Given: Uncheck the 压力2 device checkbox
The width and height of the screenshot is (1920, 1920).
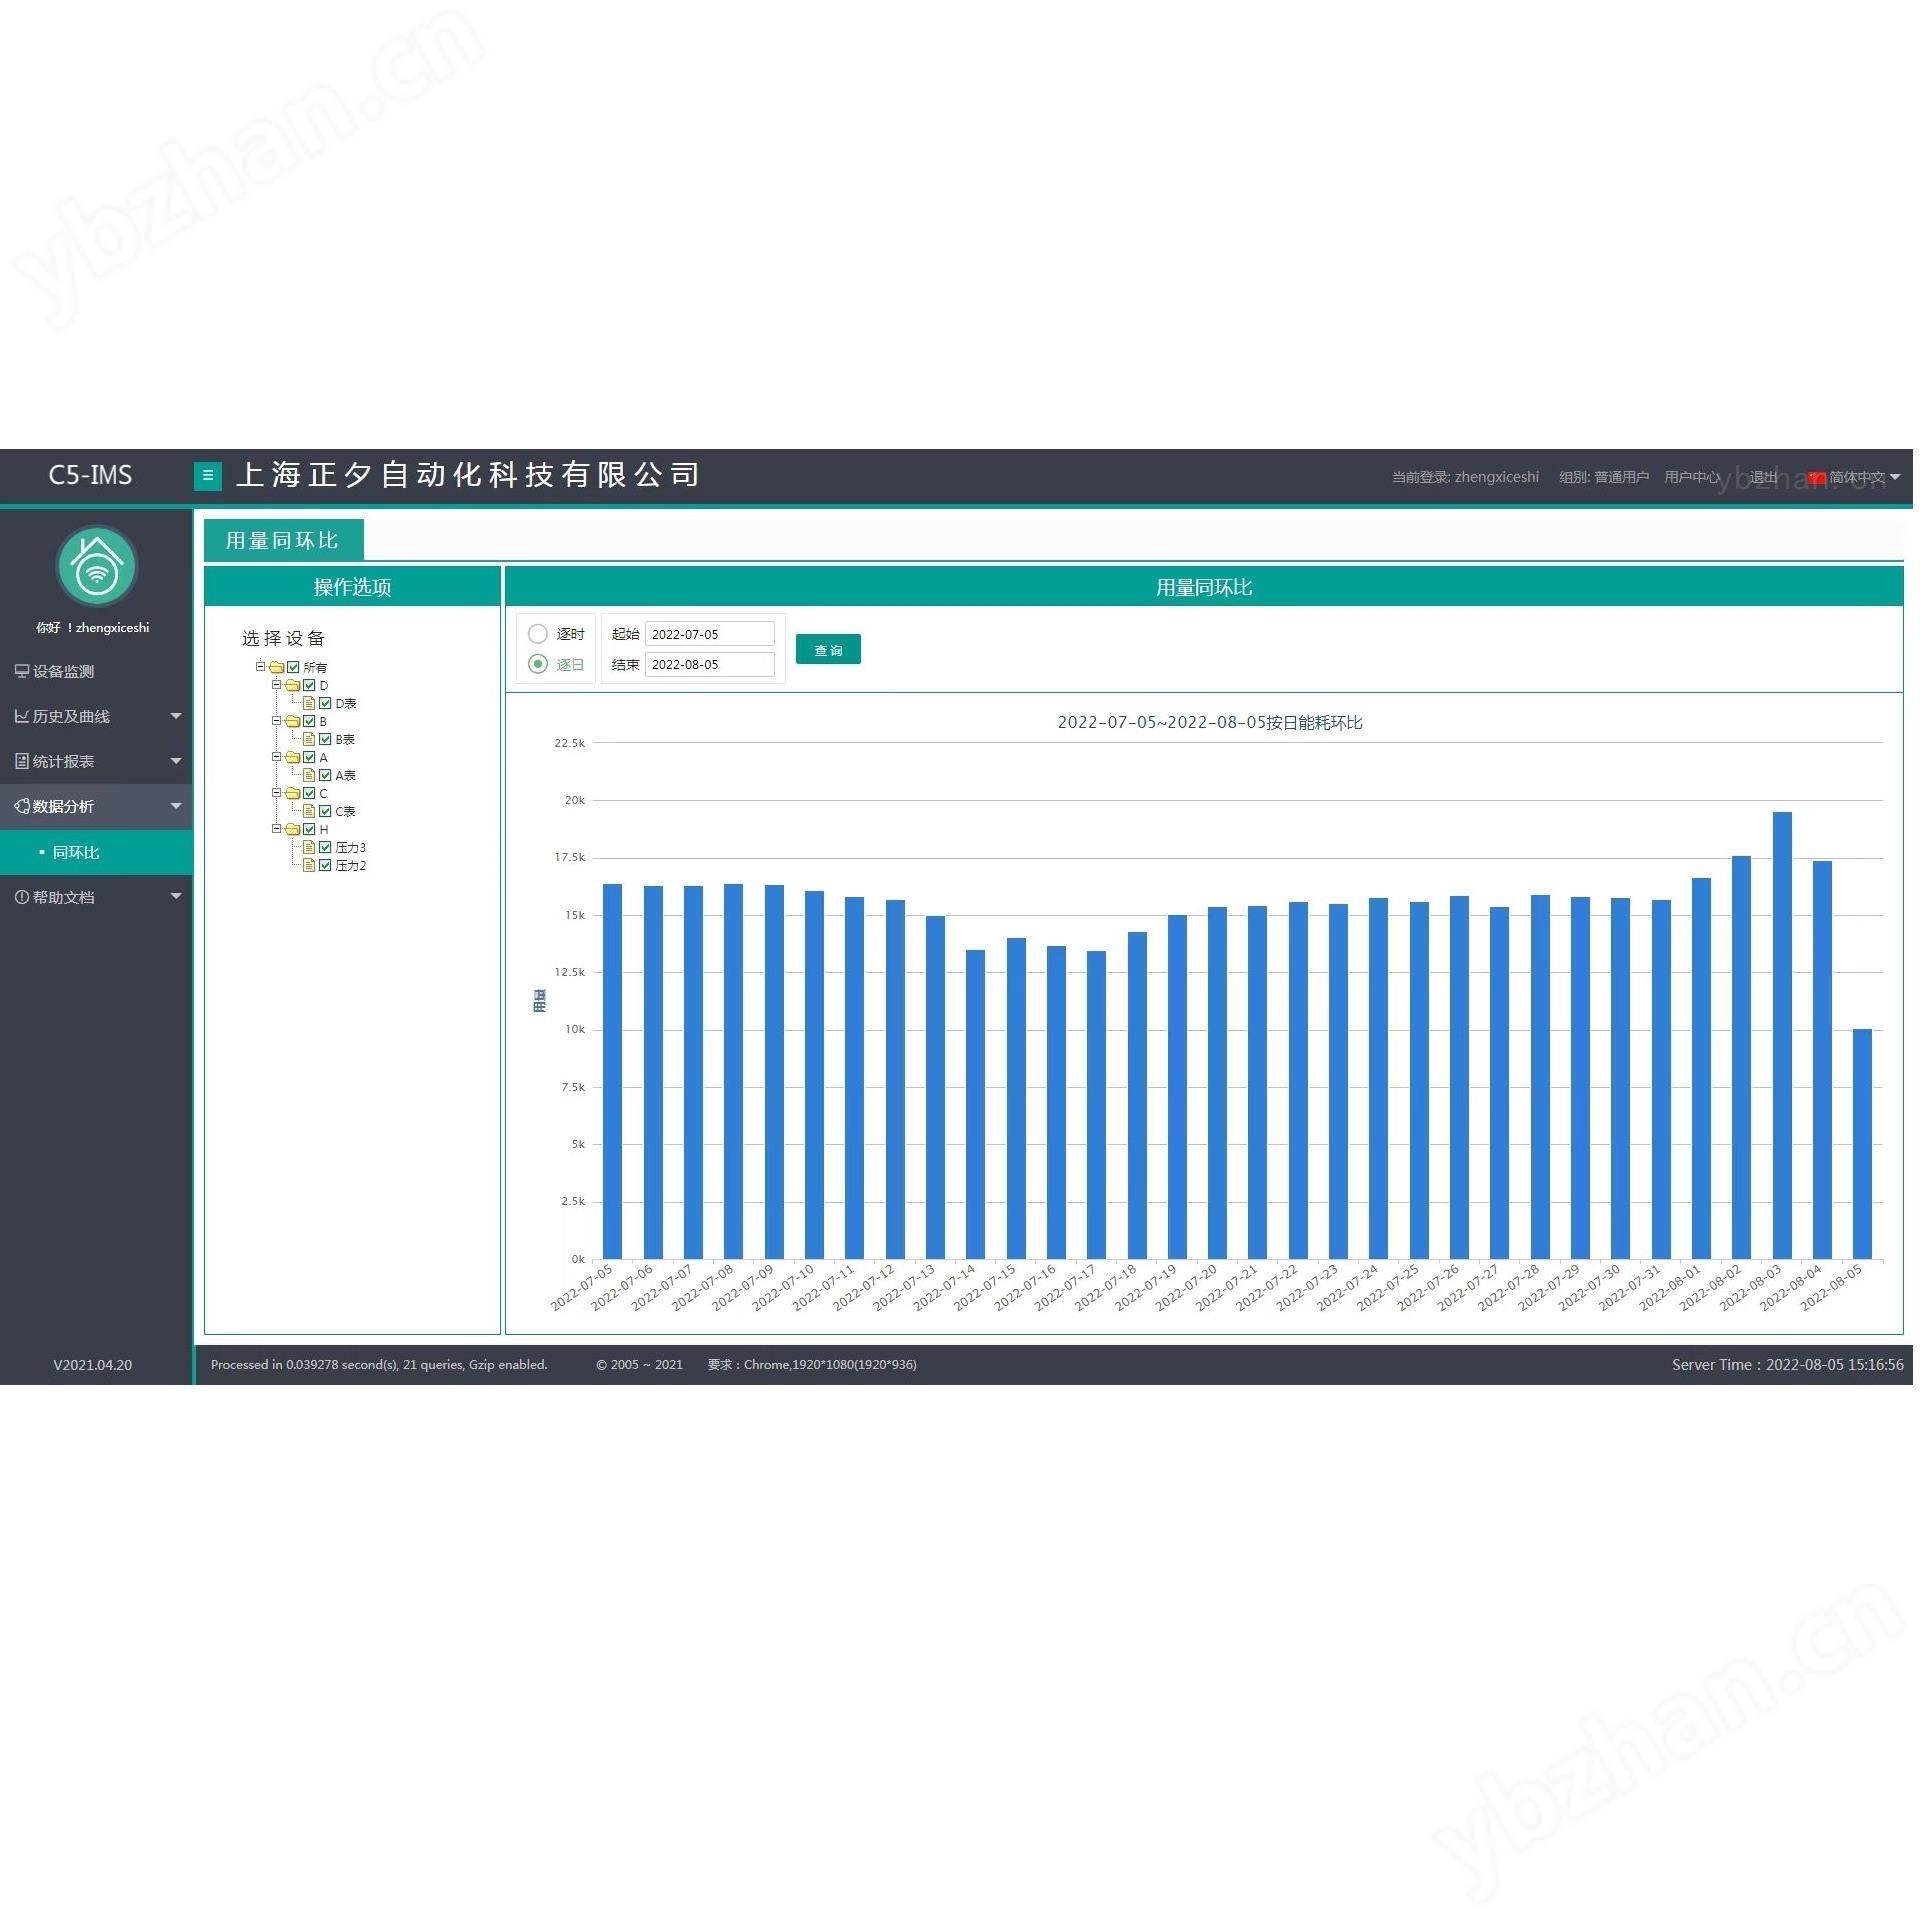Looking at the screenshot, I should [x=325, y=866].
